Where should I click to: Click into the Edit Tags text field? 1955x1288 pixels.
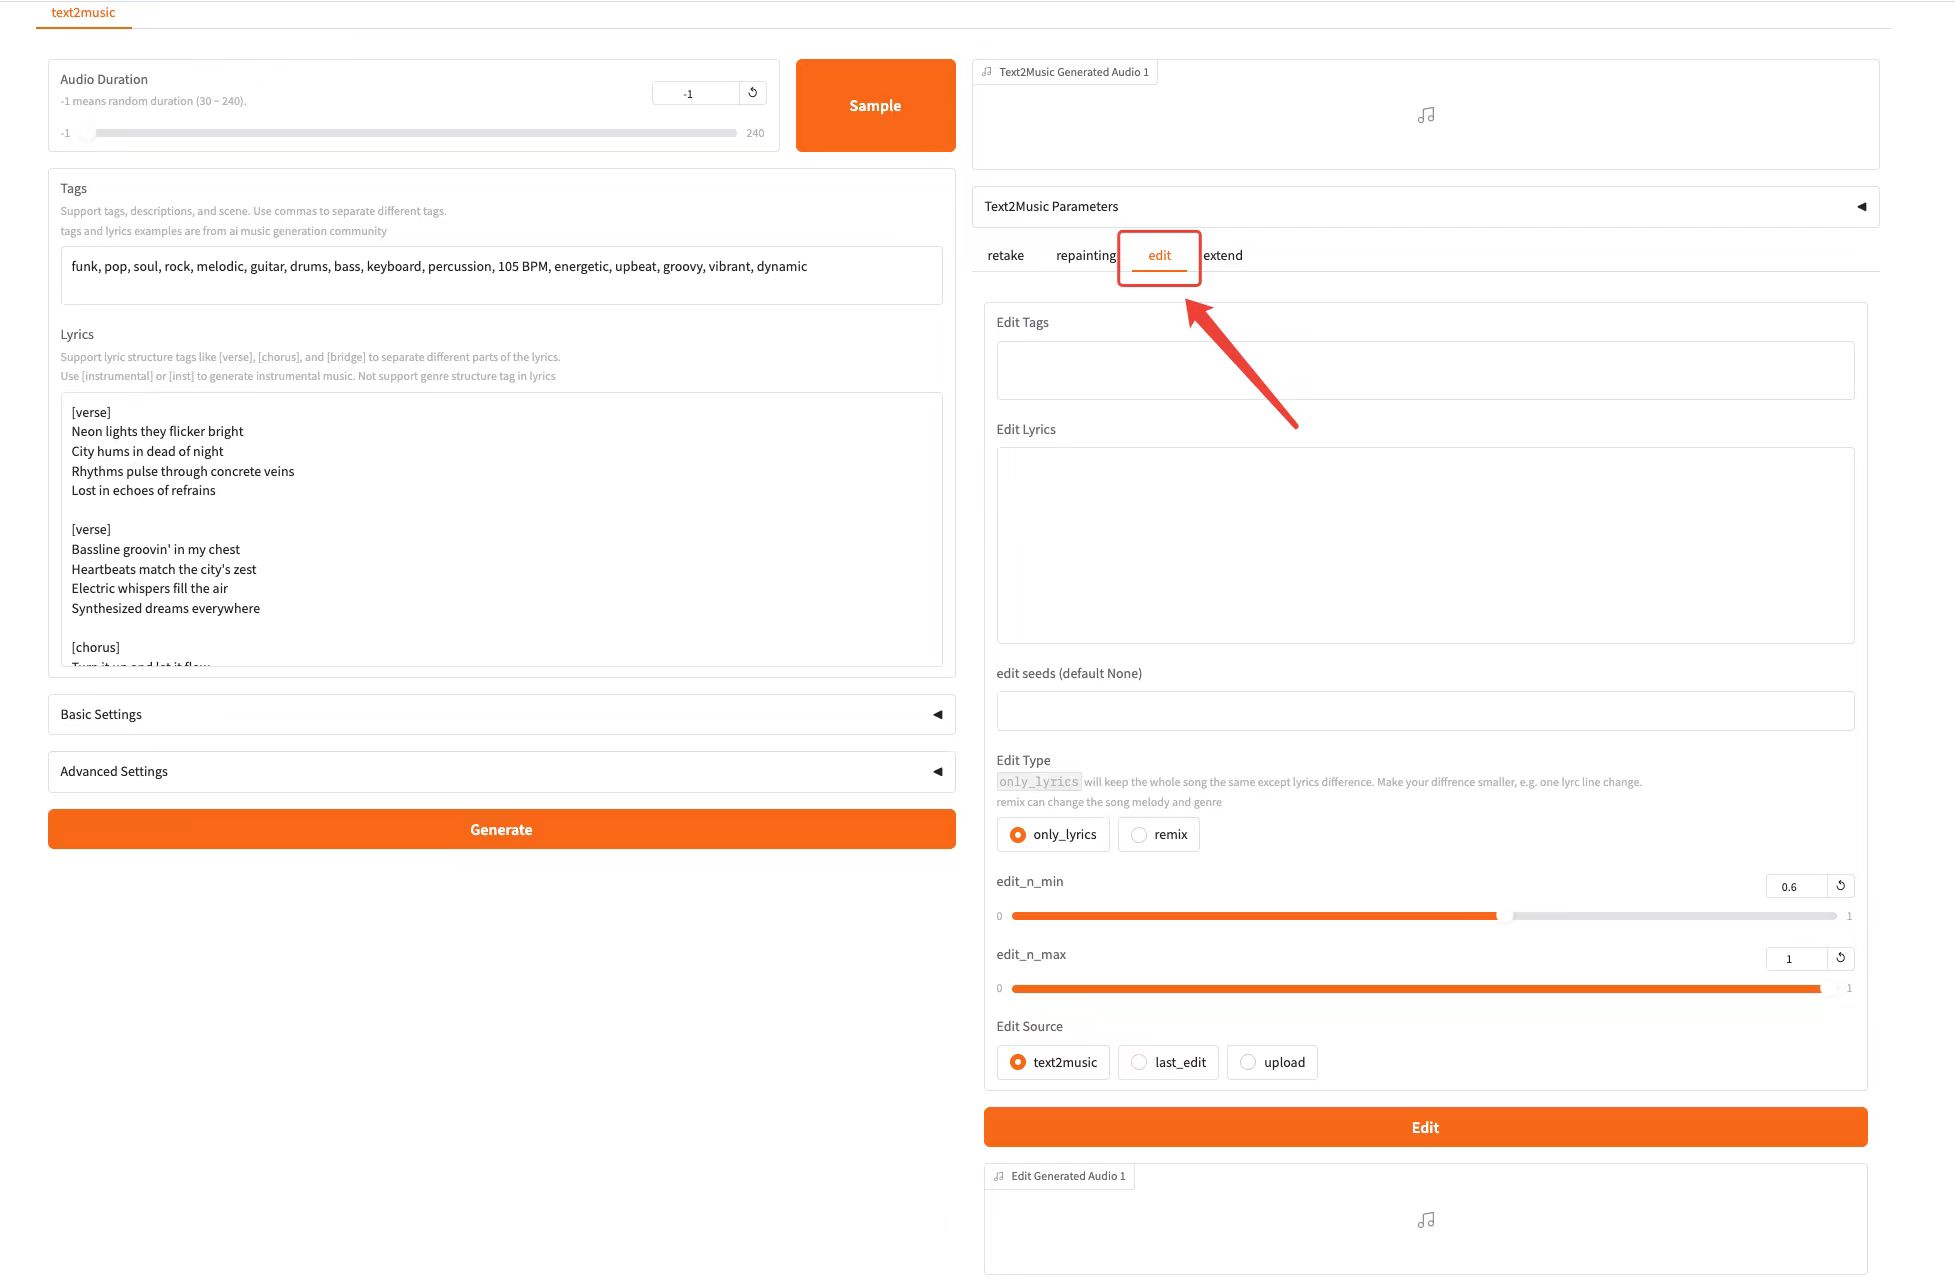coord(1424,371)
